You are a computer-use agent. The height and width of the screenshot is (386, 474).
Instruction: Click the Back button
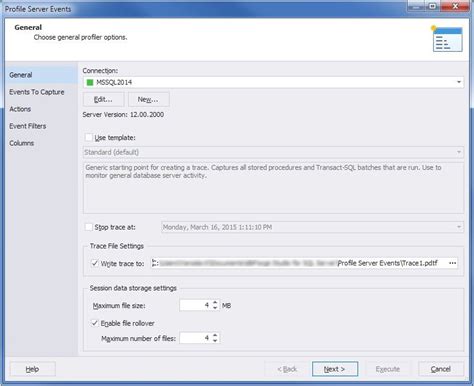[x=287, y=369]
